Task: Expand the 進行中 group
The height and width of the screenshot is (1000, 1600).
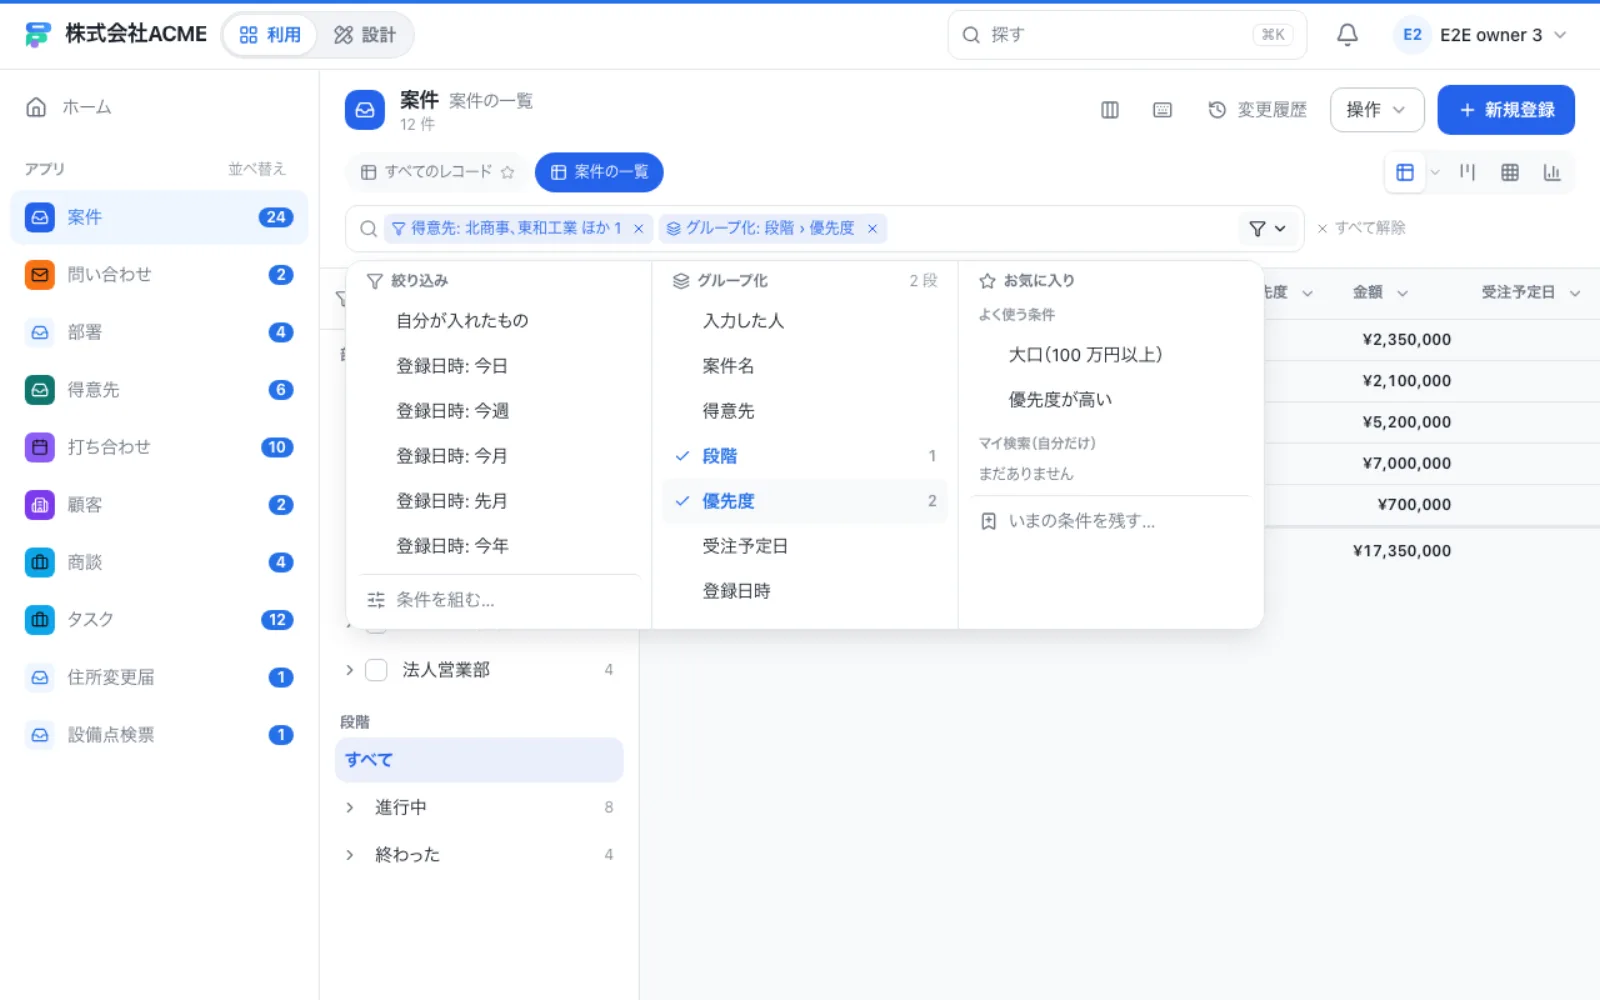Action: [x=349, y=807]
